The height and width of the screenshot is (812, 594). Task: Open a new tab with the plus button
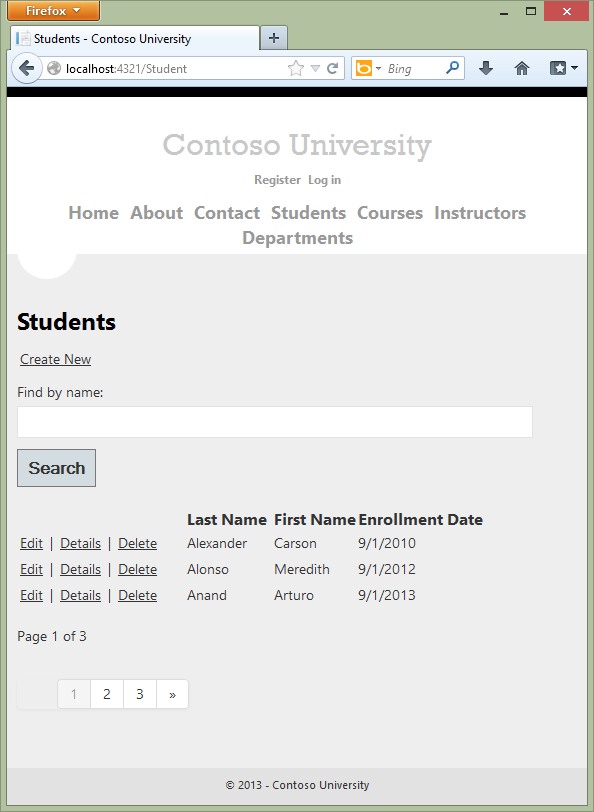point(273,37)
